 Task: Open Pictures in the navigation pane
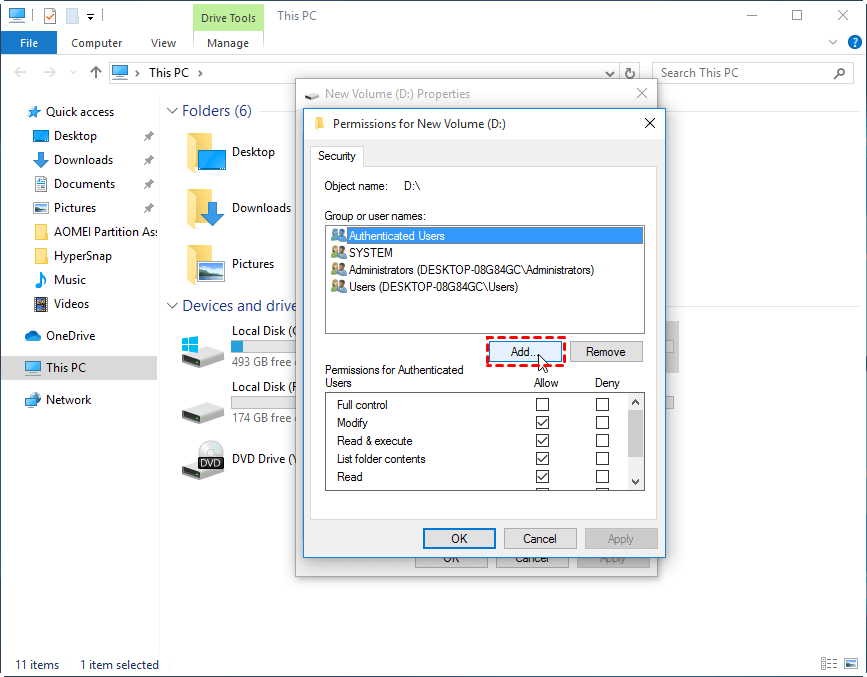[x=75, y=208]
